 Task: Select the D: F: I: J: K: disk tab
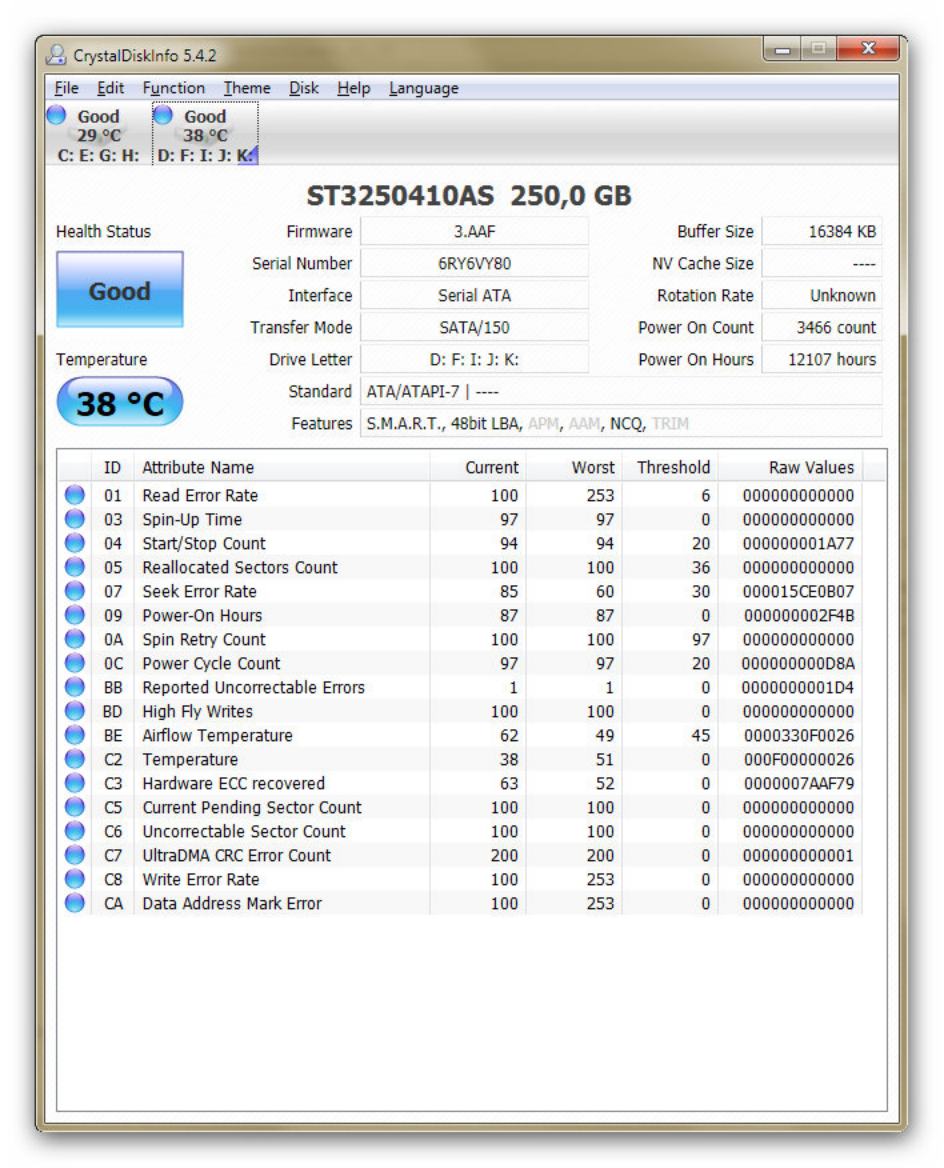point(206,135)
